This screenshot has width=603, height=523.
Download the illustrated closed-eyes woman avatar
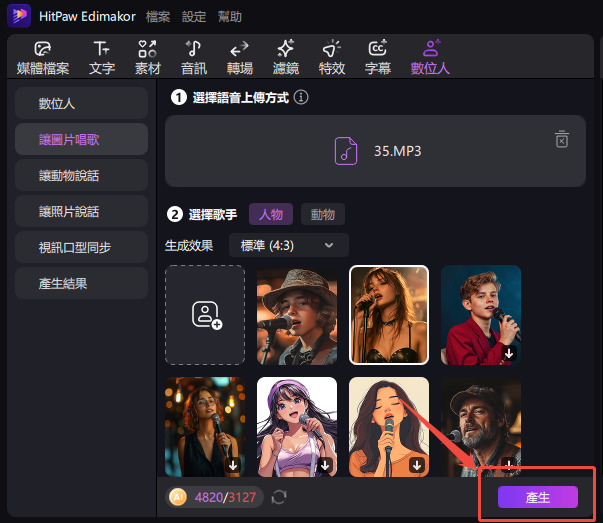point(417,465)
